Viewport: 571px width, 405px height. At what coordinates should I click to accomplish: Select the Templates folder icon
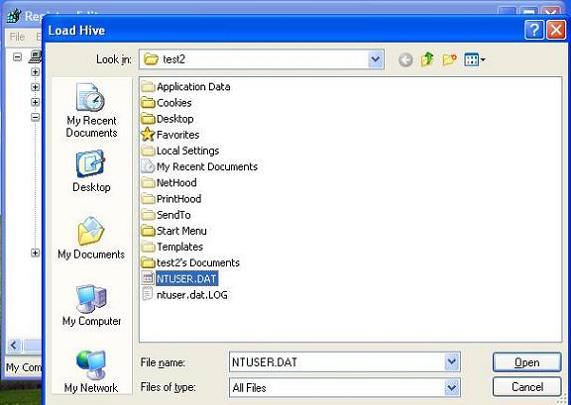click(x=148, y=247)
